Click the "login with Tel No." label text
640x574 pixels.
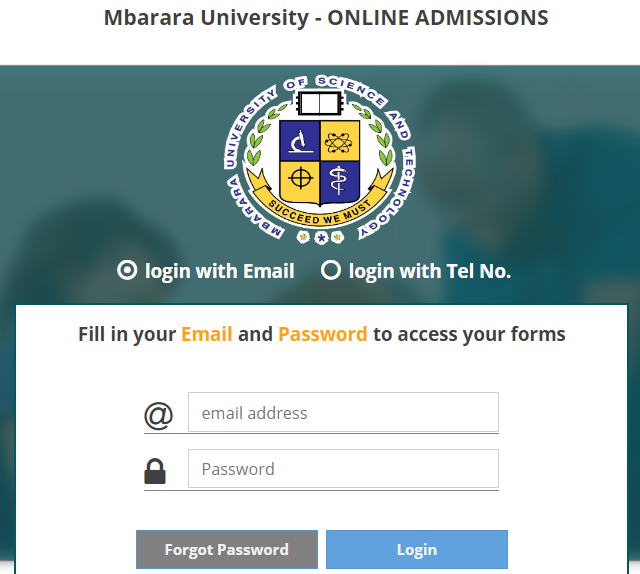429,271
